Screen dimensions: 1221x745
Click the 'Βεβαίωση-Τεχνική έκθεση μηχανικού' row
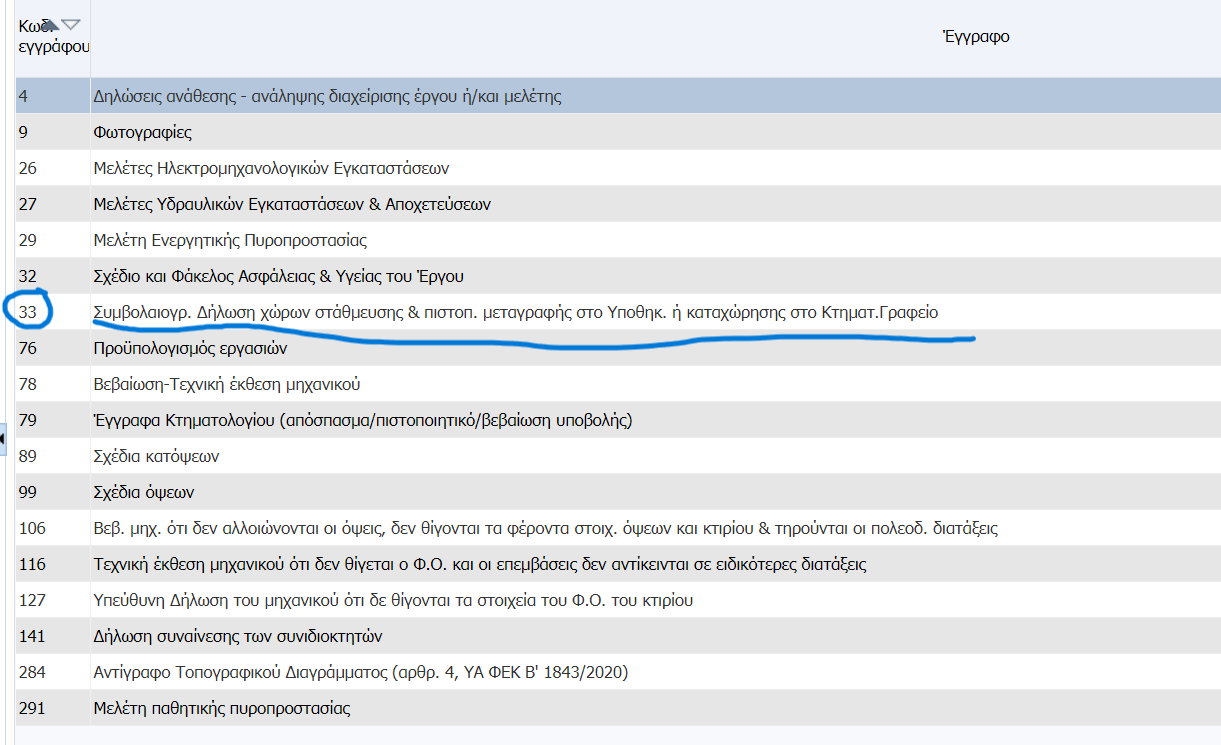[226, 385]
